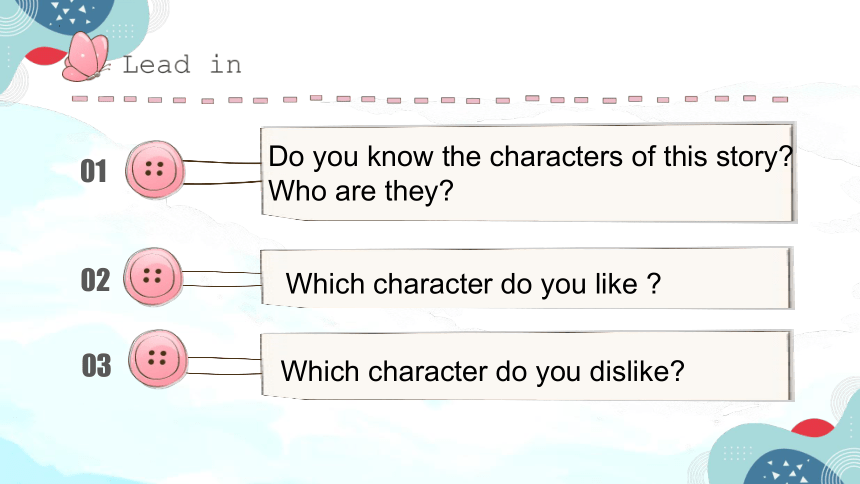Click the pink butterfly icon
This screenshot has height=484, width=860.
point(86,57)
